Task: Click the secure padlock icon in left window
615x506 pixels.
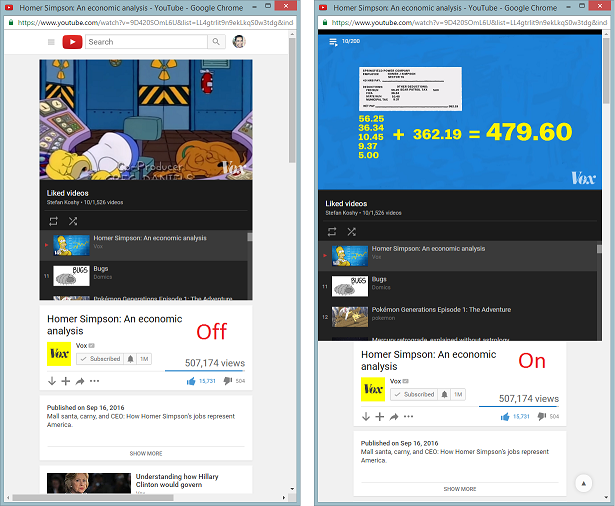Action: (11, 22)
